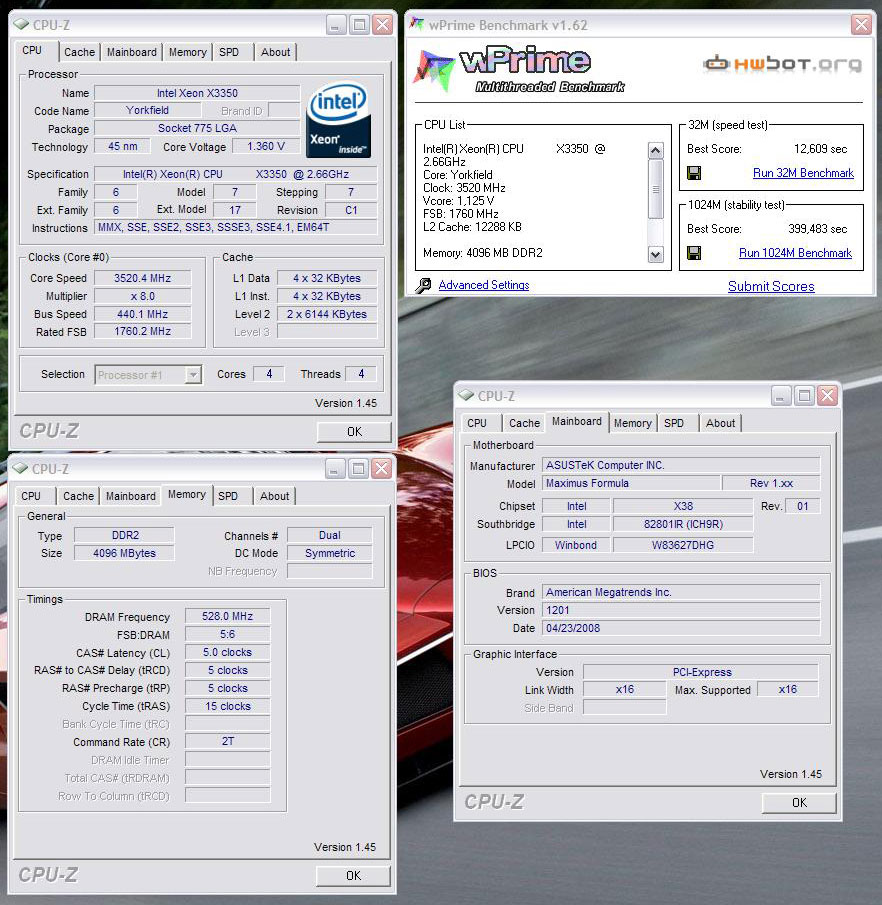Click the Maximus Formula model field

coord(631,483)
